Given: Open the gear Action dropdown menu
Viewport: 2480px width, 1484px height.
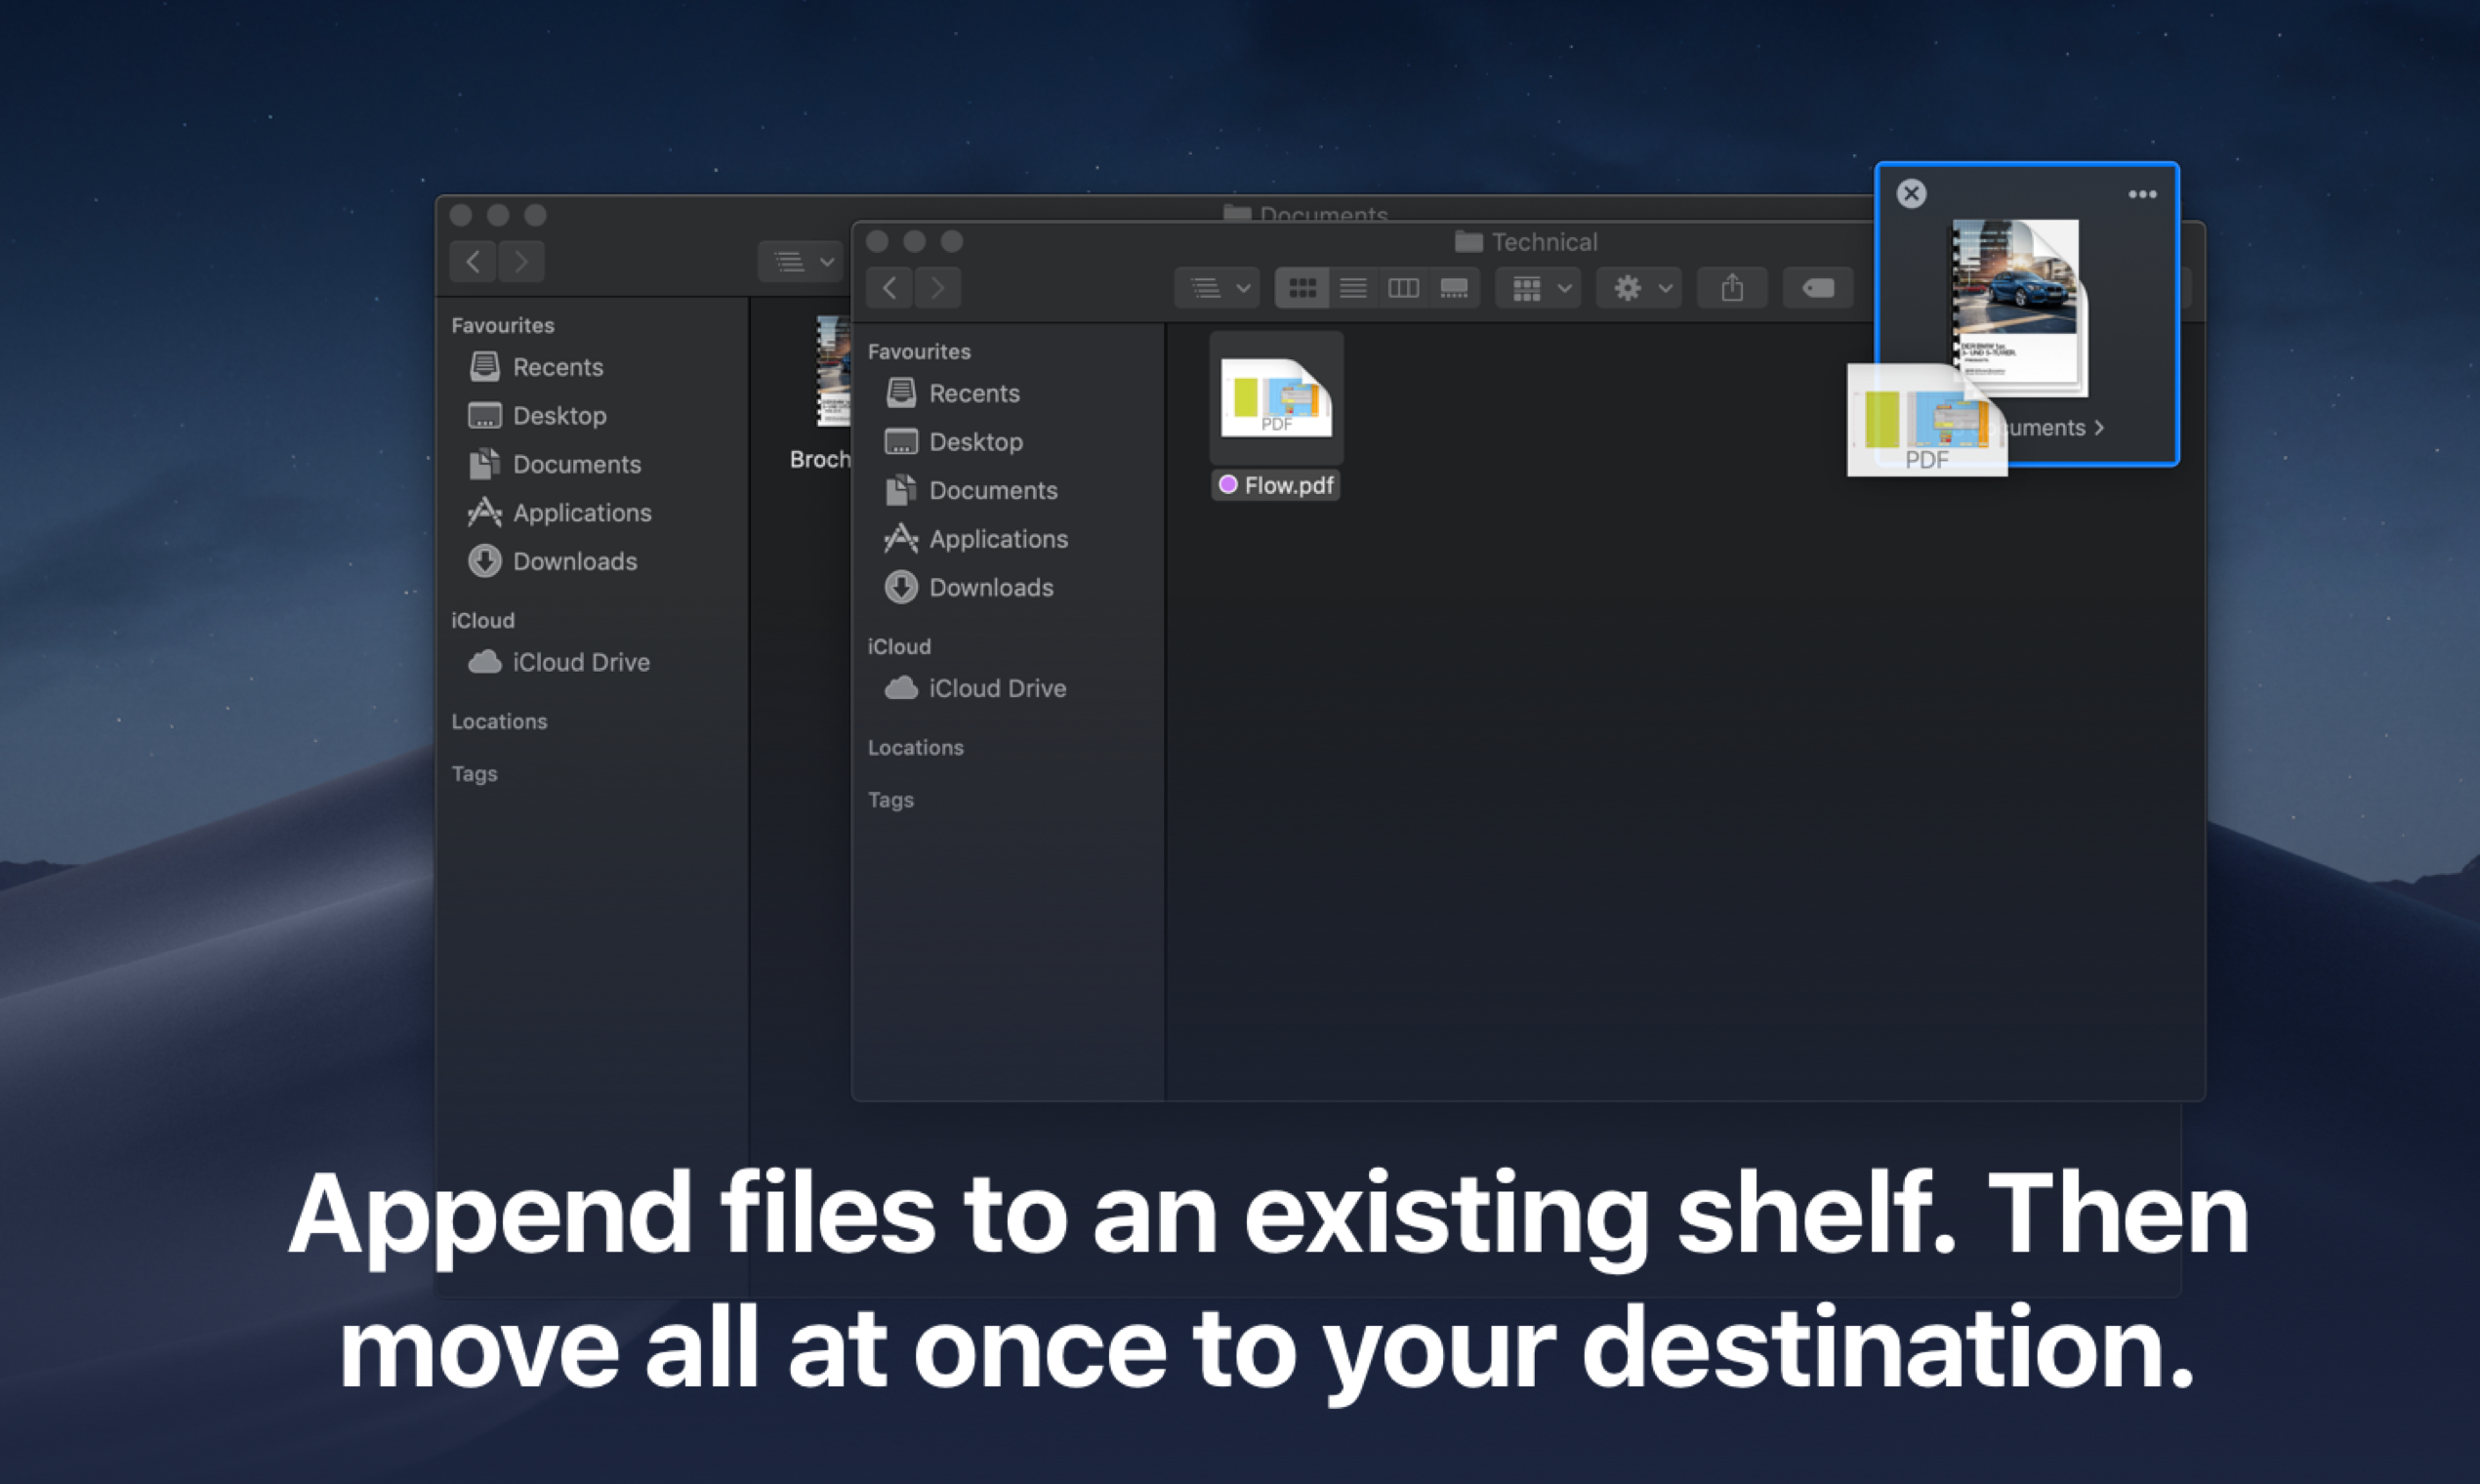Looking at the screenshot, I should click(1640, 288).
